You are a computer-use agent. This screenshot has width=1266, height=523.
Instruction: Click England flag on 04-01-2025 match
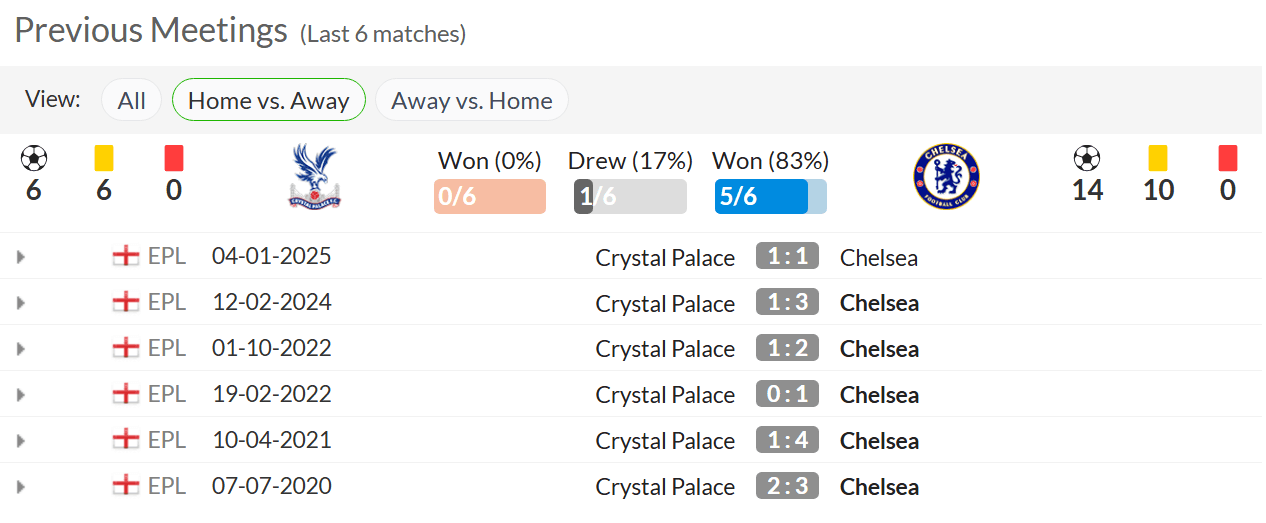click(x=126, y=257)
